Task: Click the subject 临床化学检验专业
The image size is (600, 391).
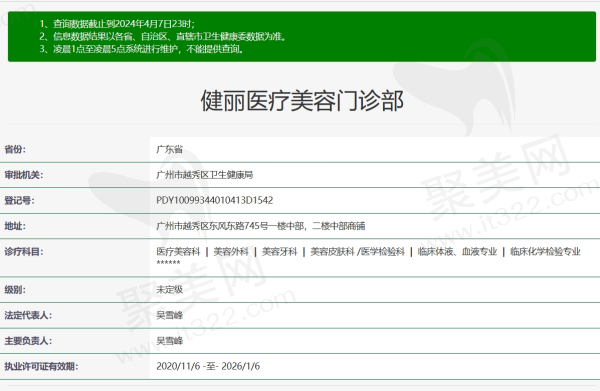Action: tap(545, 252)
